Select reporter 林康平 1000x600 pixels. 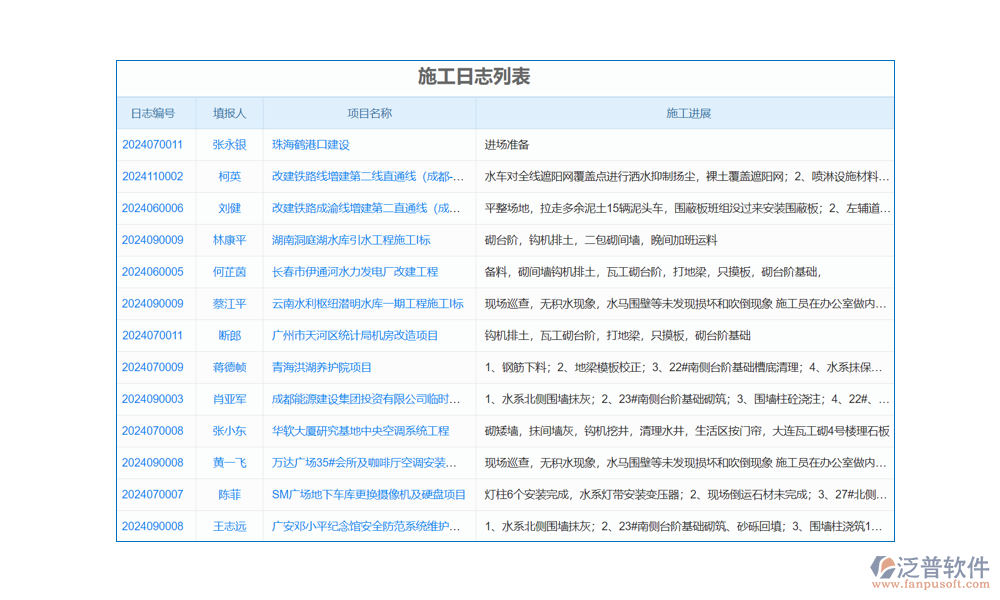(229, 240)
